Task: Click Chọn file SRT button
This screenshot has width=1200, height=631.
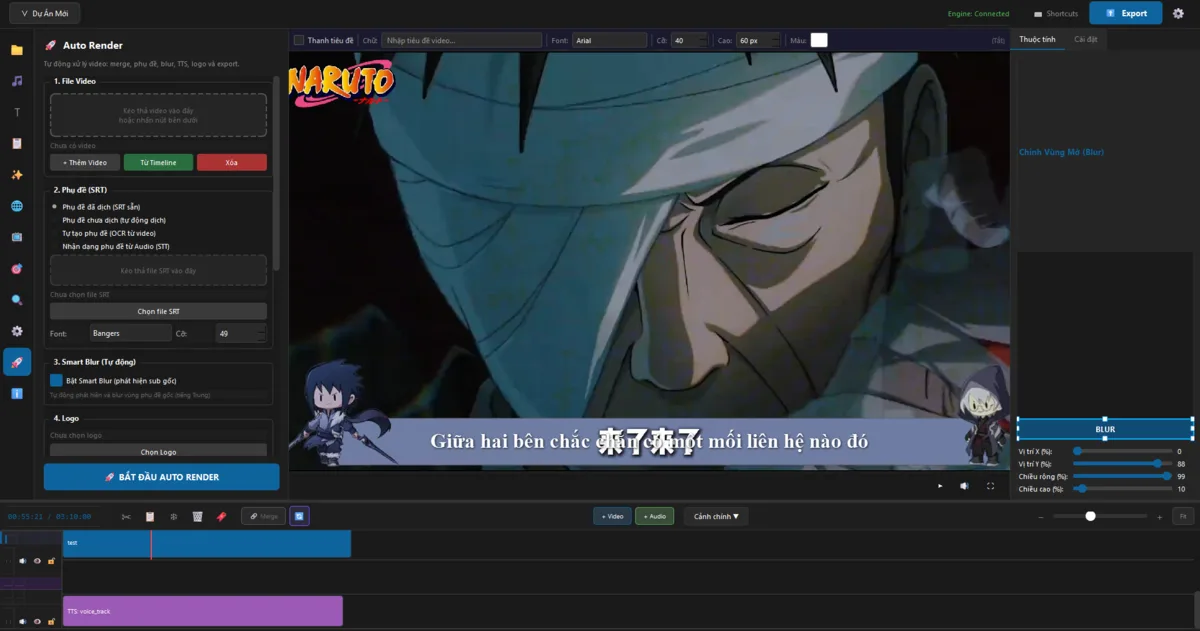Action: pos(158,311)
